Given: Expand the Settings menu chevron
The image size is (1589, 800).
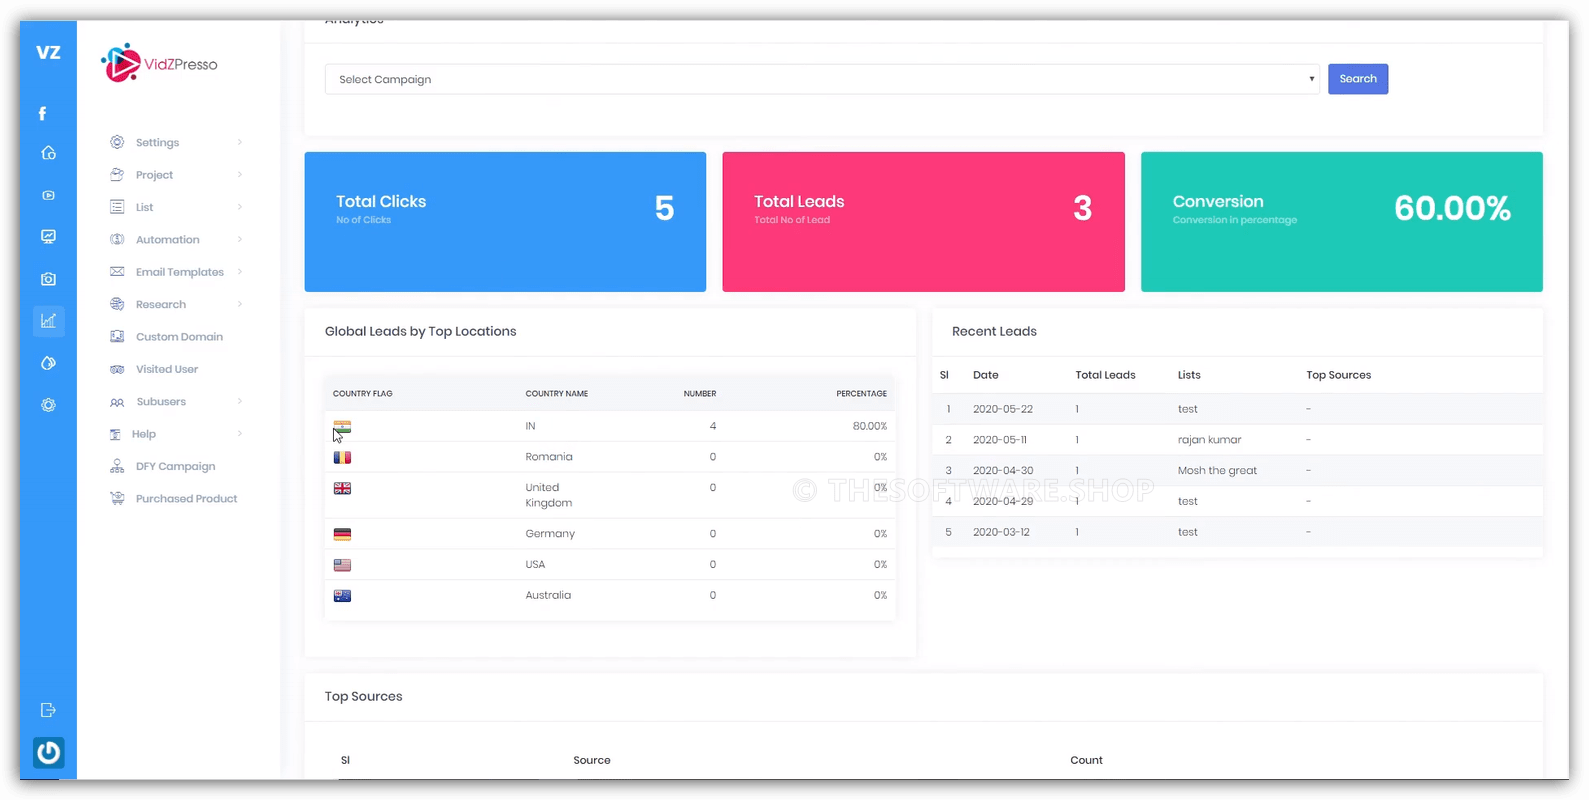Looking at the screenshot, I should click(240, 142).
